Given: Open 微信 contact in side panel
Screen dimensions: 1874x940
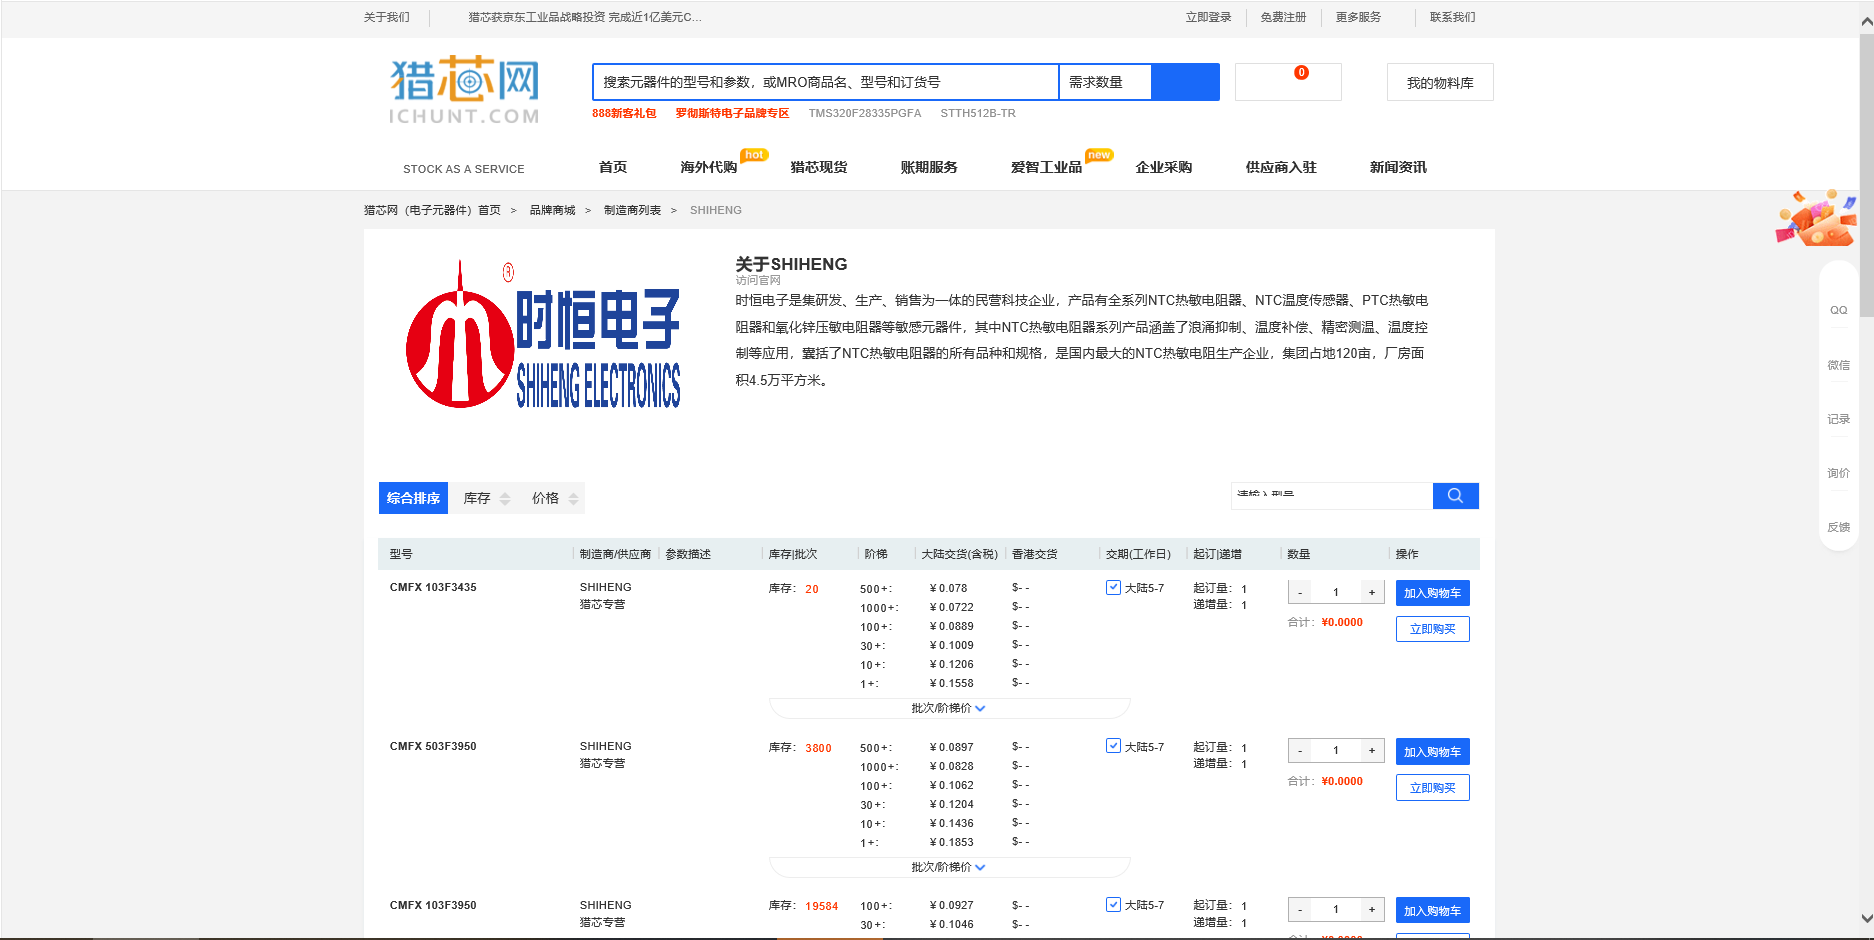Looking at the screenshot, I should 1838,365.
